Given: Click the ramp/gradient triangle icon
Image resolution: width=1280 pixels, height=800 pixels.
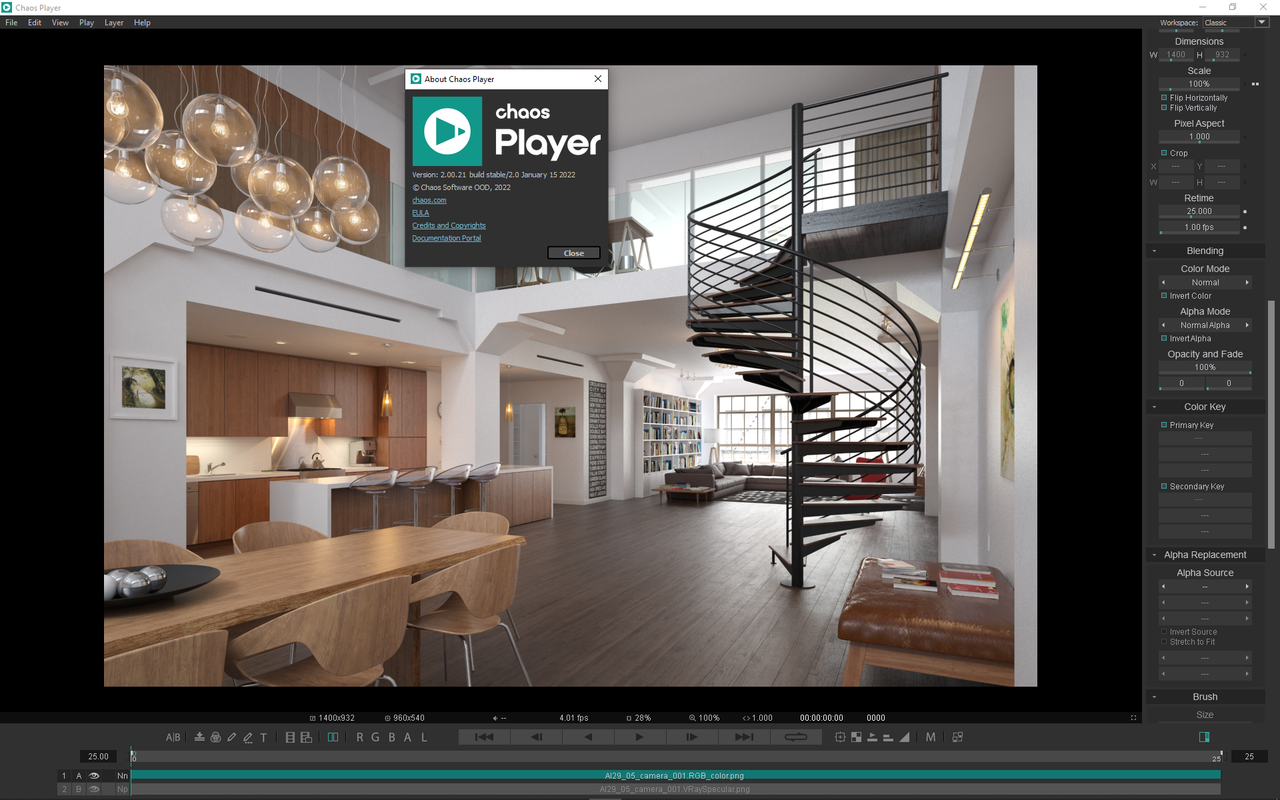Looking at the screenshot, I should click(x=904, y=737).
